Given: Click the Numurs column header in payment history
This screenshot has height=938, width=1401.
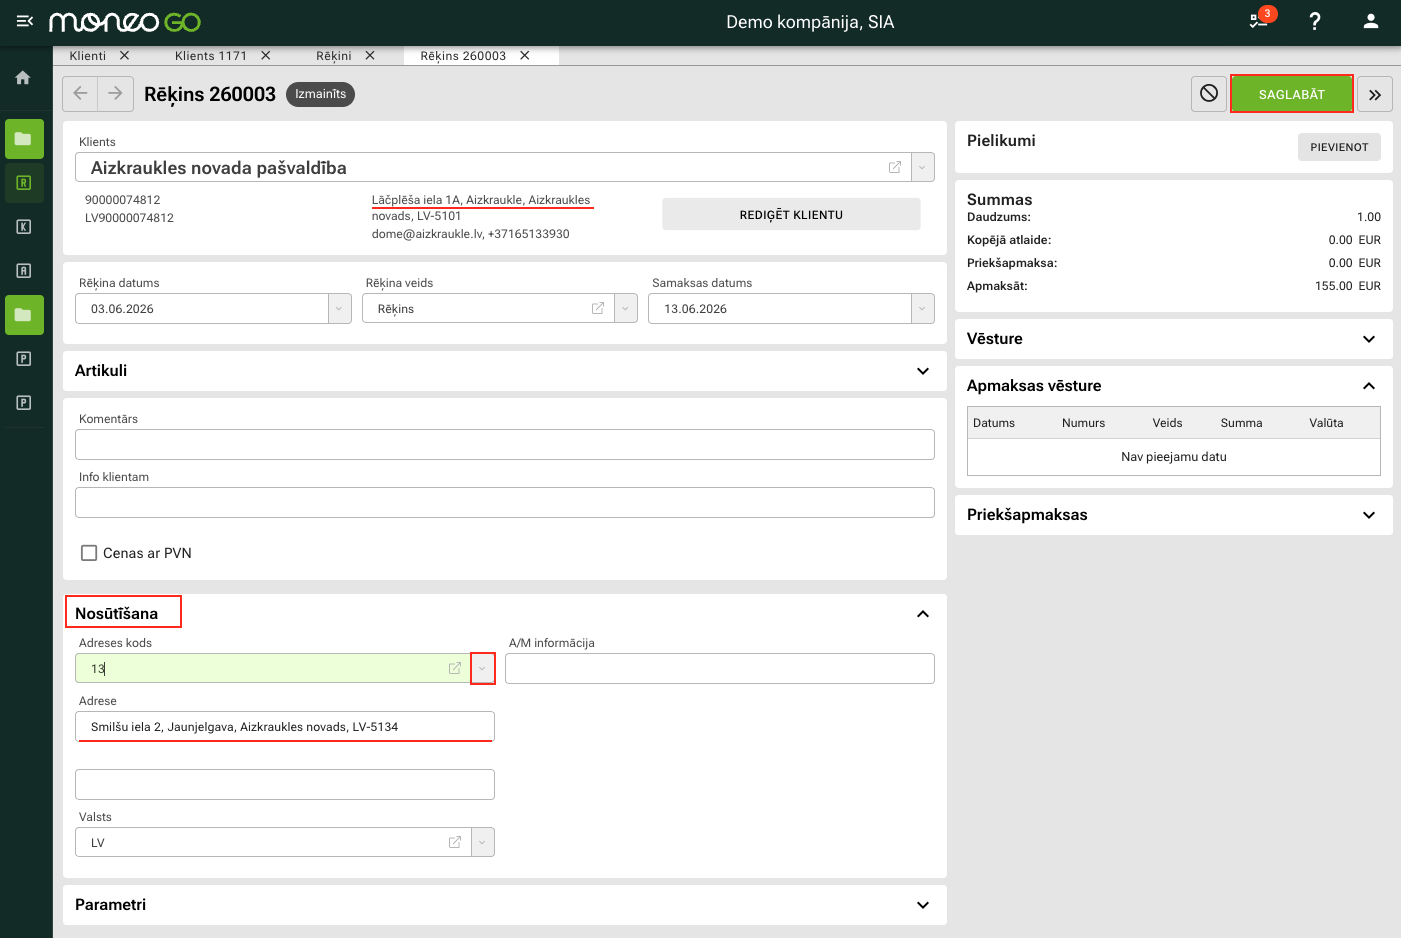Looking at the screenshot, I should [x=1083, y=423].
